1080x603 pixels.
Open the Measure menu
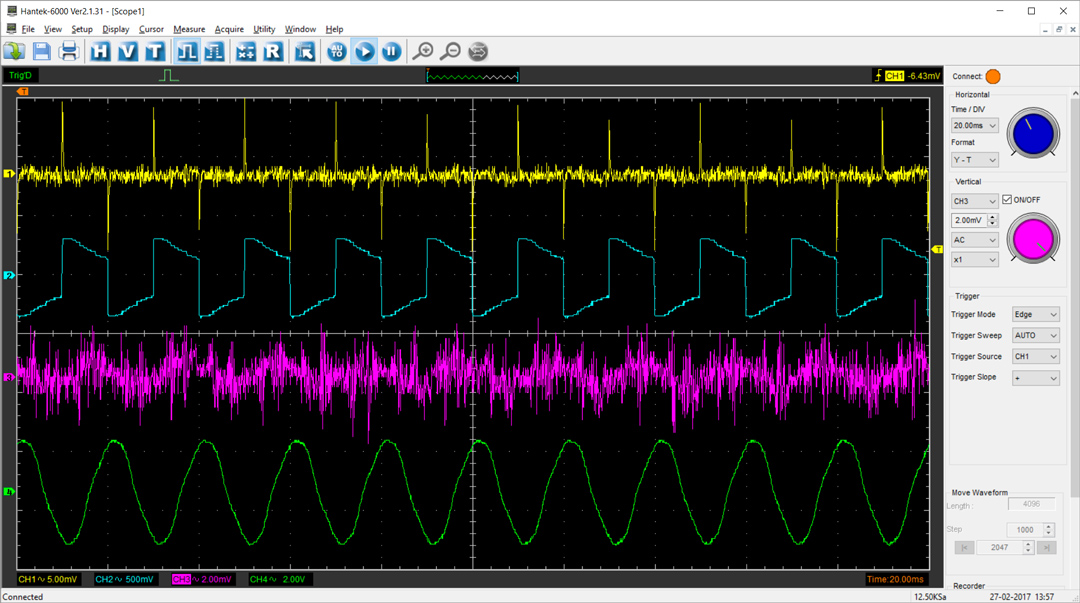click(x=189, y=29)
